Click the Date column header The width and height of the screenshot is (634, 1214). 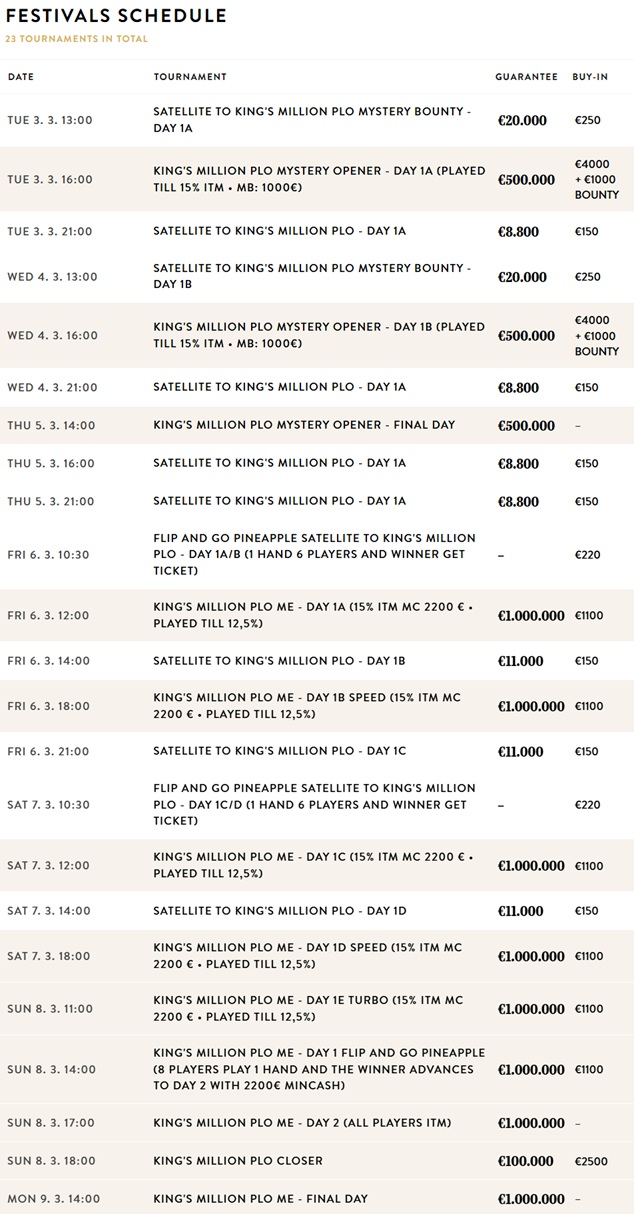[x=21, y=77]
